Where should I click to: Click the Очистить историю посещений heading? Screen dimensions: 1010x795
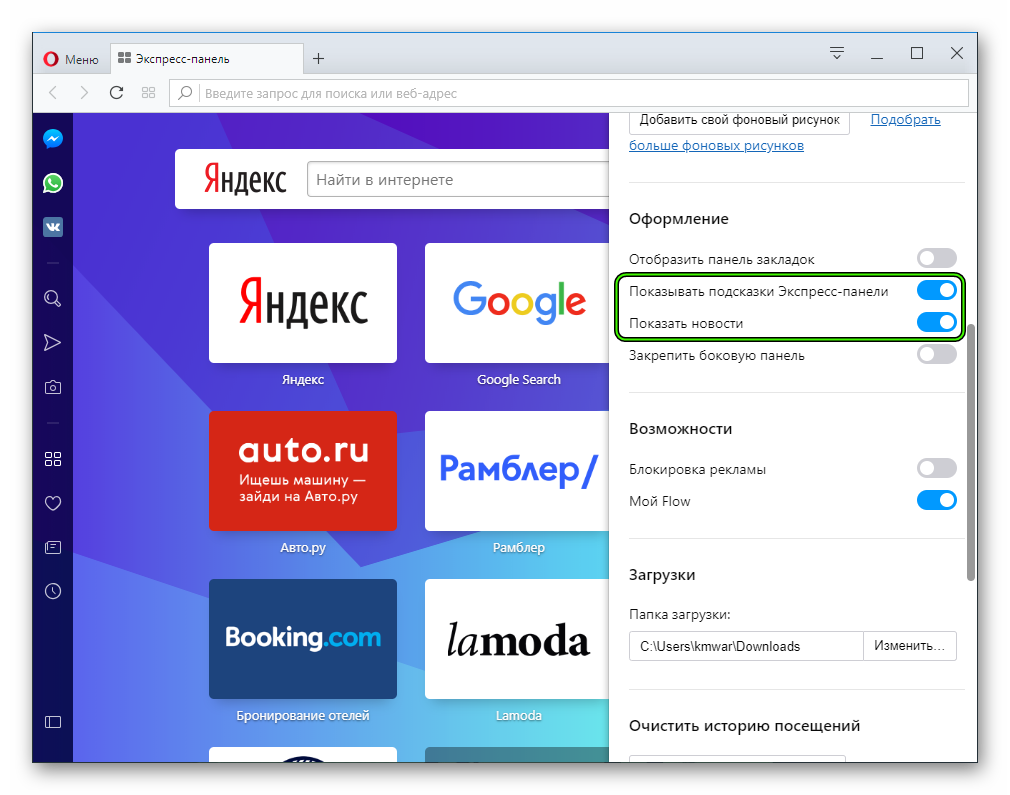[x=745, y=726]
